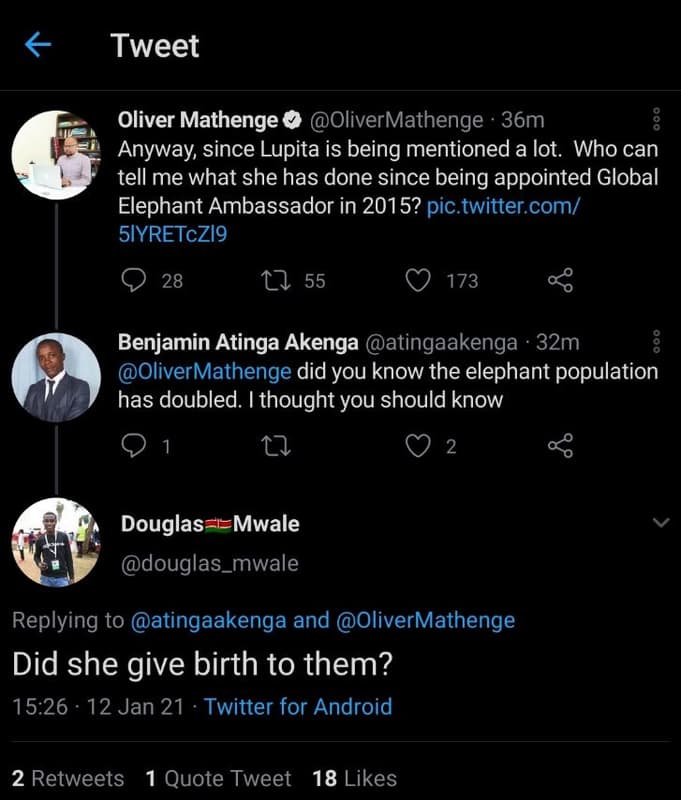Reply to Benjamin Atinga Akenga's tweet
Image resolution: width=681 pixels, height=800 pixels.
point(134,446)
